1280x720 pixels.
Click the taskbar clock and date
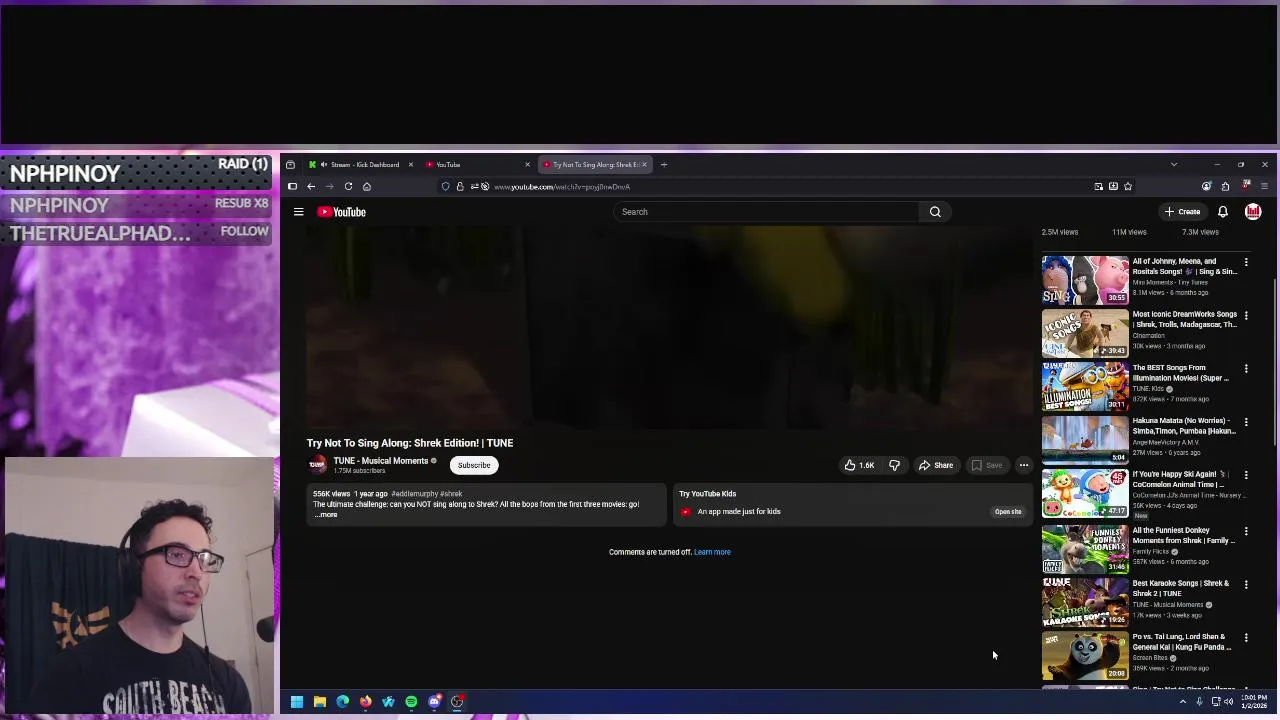click(1254, 702)
